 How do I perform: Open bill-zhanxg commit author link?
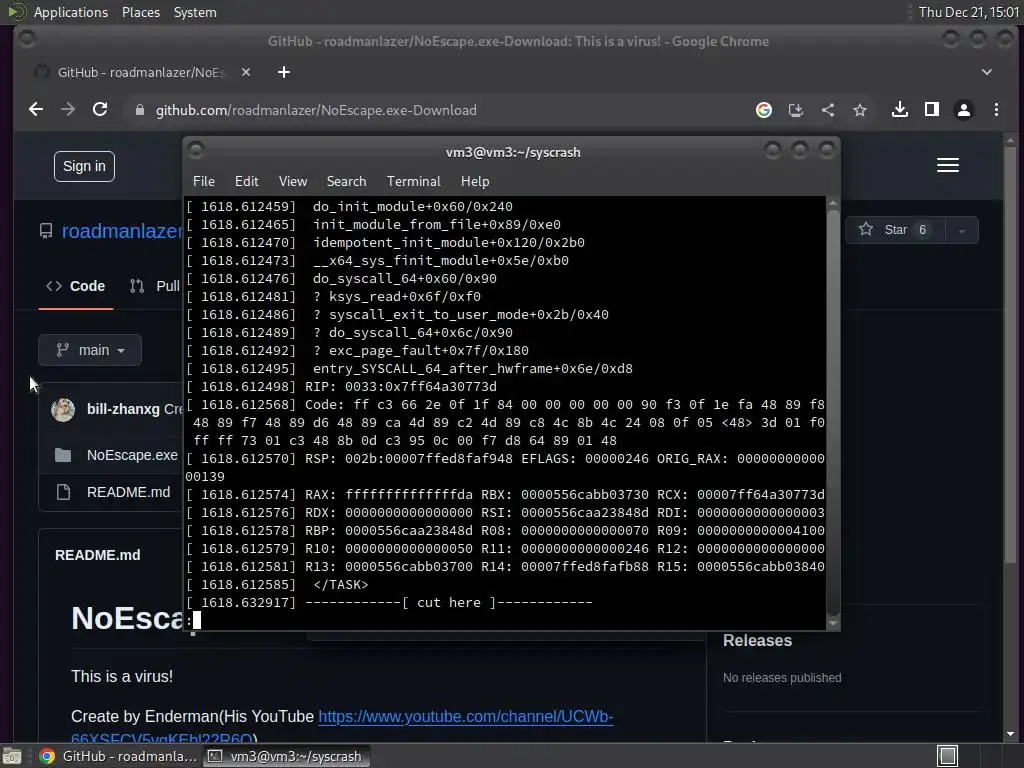[123, 409]
